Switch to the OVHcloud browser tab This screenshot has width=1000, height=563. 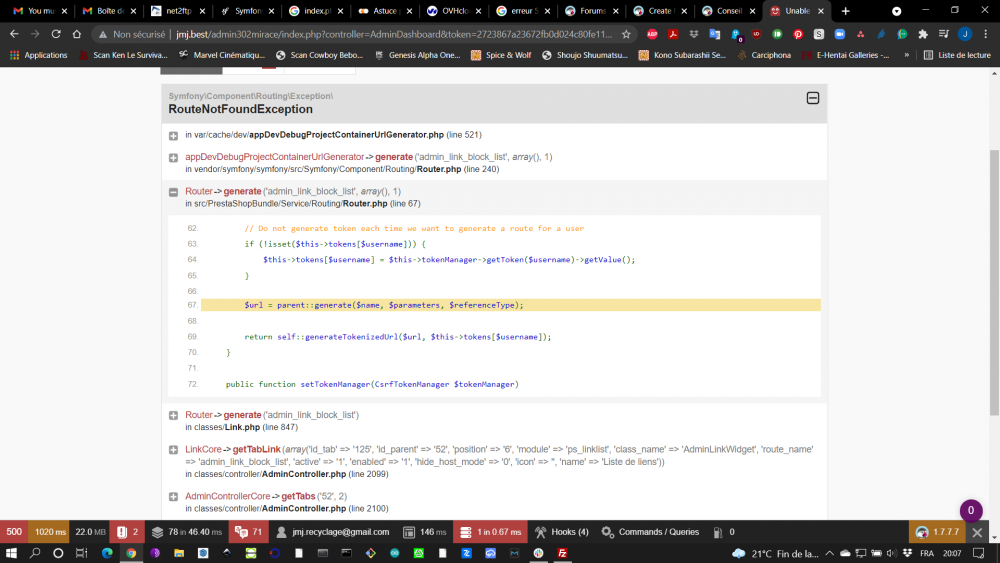point(454,11)
